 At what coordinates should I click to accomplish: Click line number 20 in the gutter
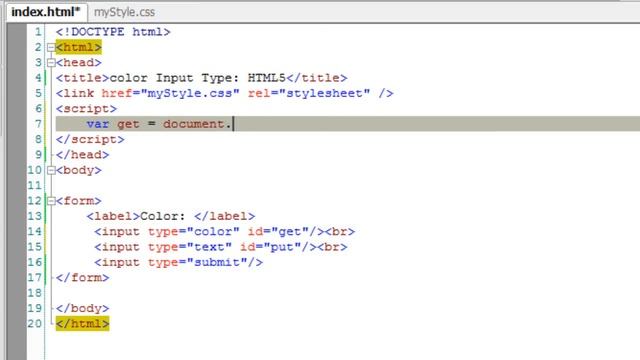point(34,324)
